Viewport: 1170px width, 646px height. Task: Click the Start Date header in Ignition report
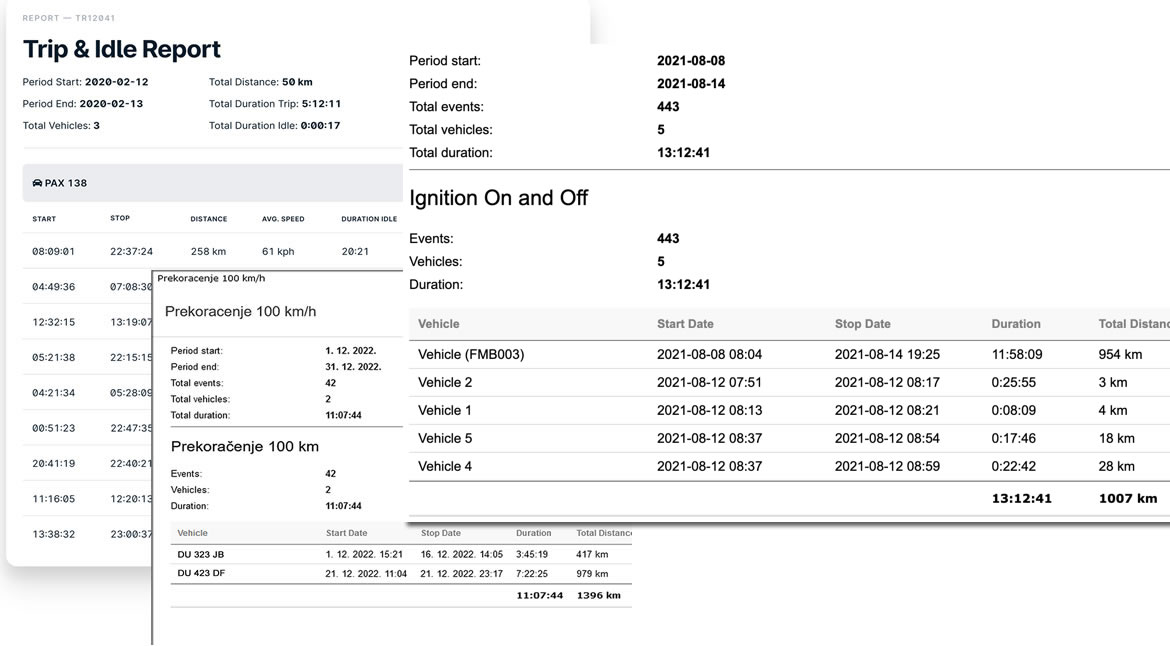685,324
